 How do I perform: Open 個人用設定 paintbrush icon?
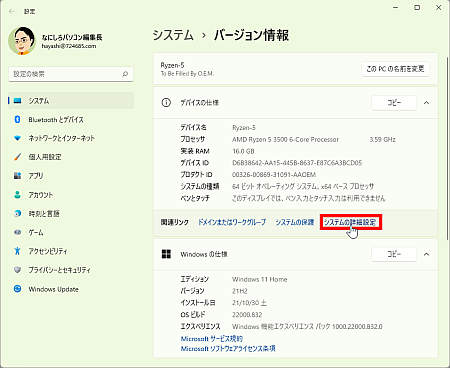click(17, 157)
